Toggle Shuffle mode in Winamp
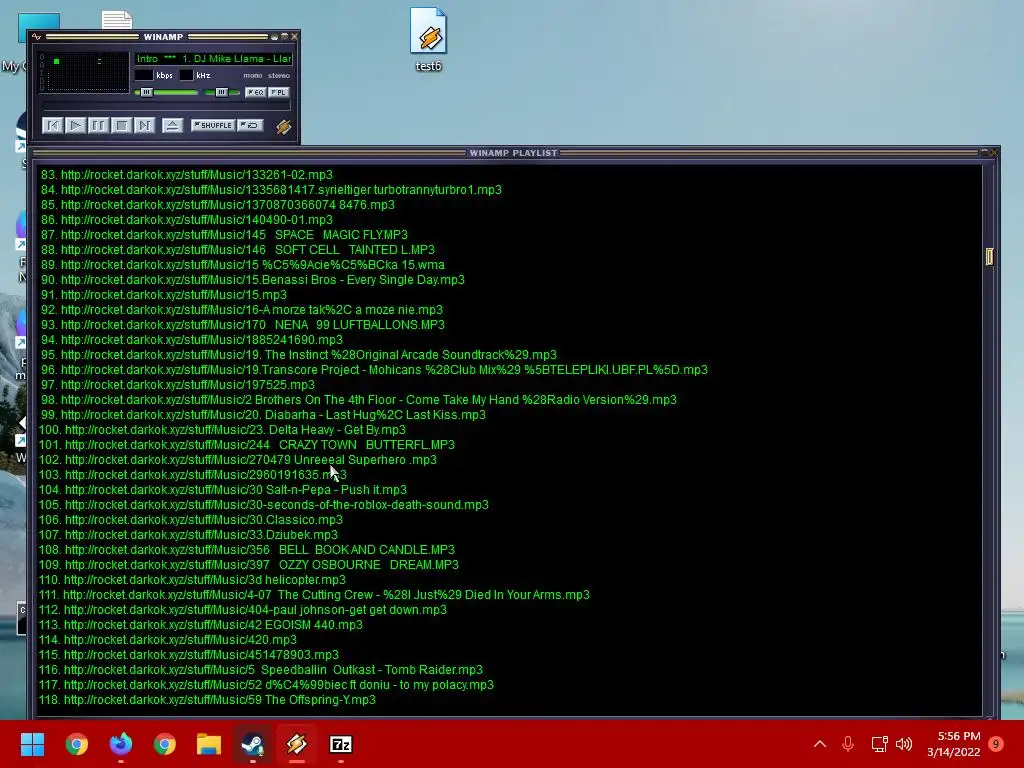 click(x=213, y=125)
